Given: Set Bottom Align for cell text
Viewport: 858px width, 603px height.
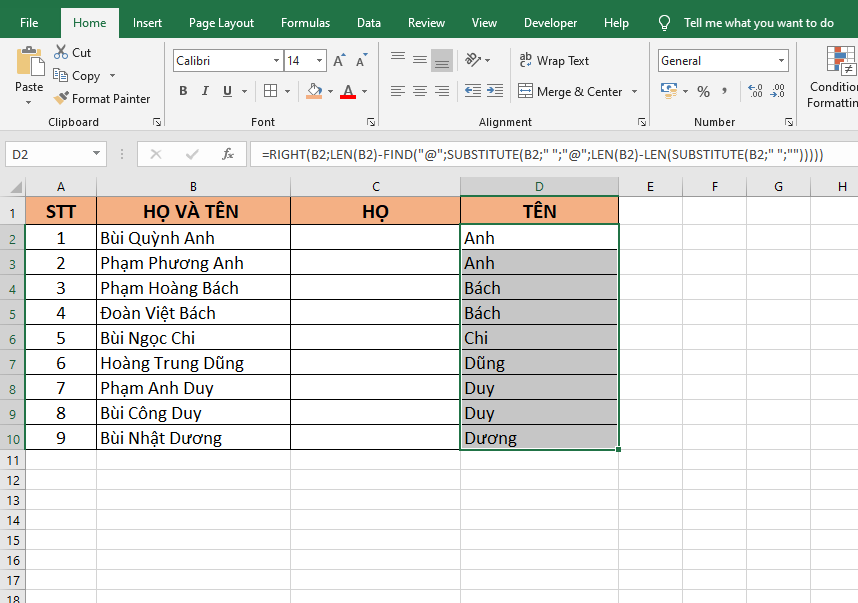Looking at the screenshot, I should 442,60.
